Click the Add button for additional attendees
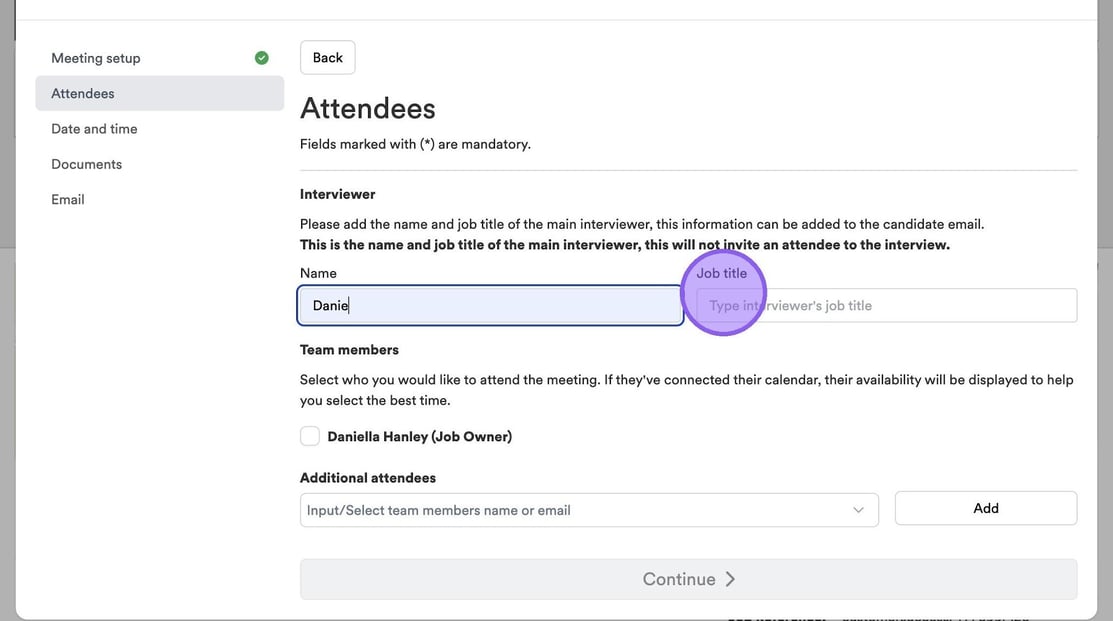1113x621 pixels. click(985, 508)
